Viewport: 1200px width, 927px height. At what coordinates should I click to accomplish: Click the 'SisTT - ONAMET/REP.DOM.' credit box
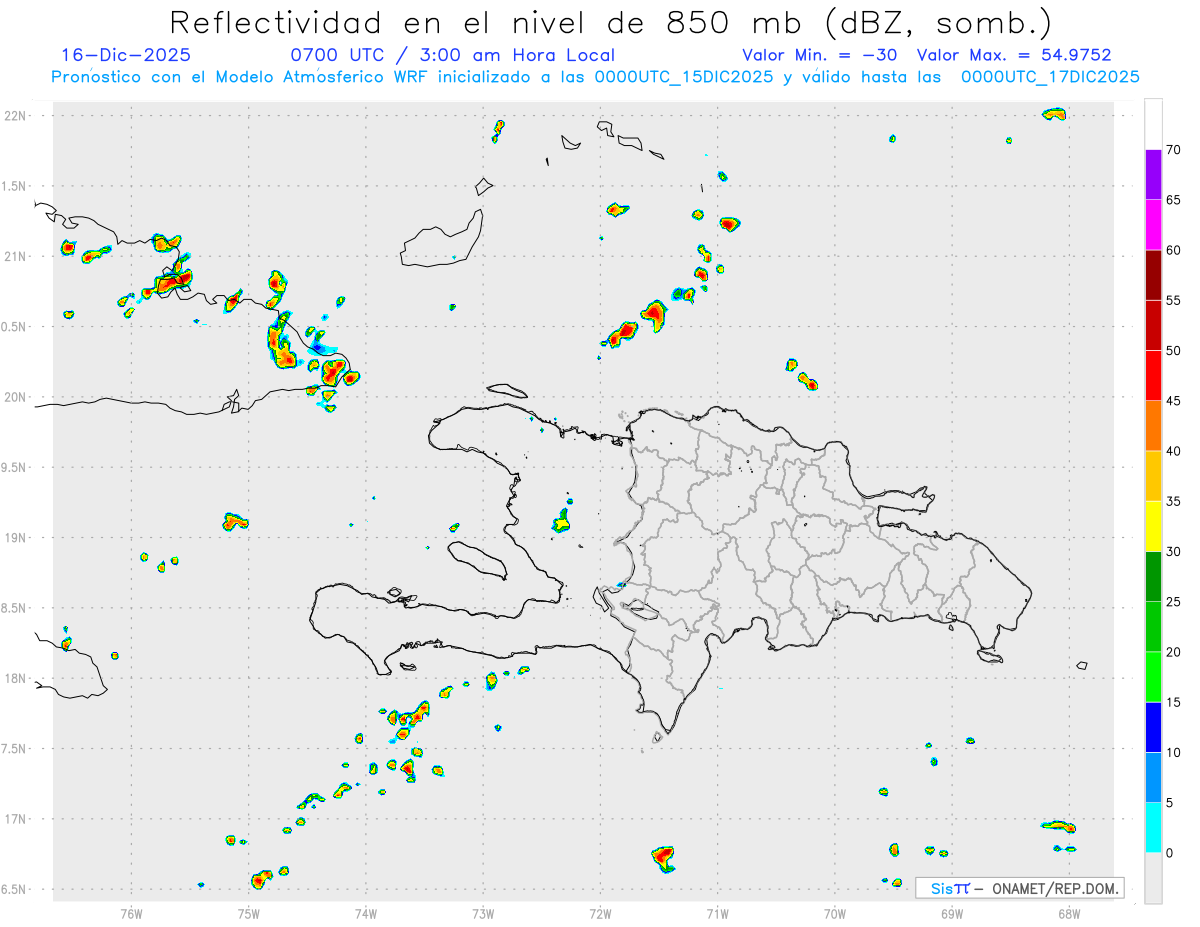point(1019,888)
